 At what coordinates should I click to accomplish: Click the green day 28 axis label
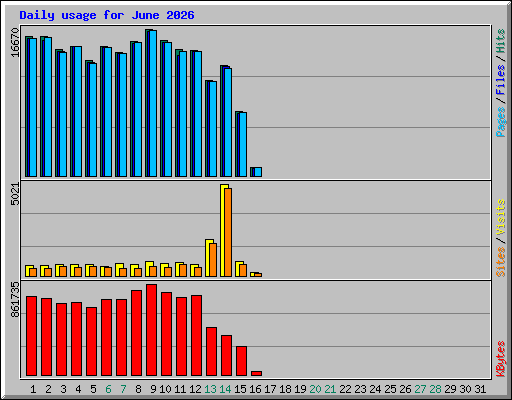[x=435, y=389]
